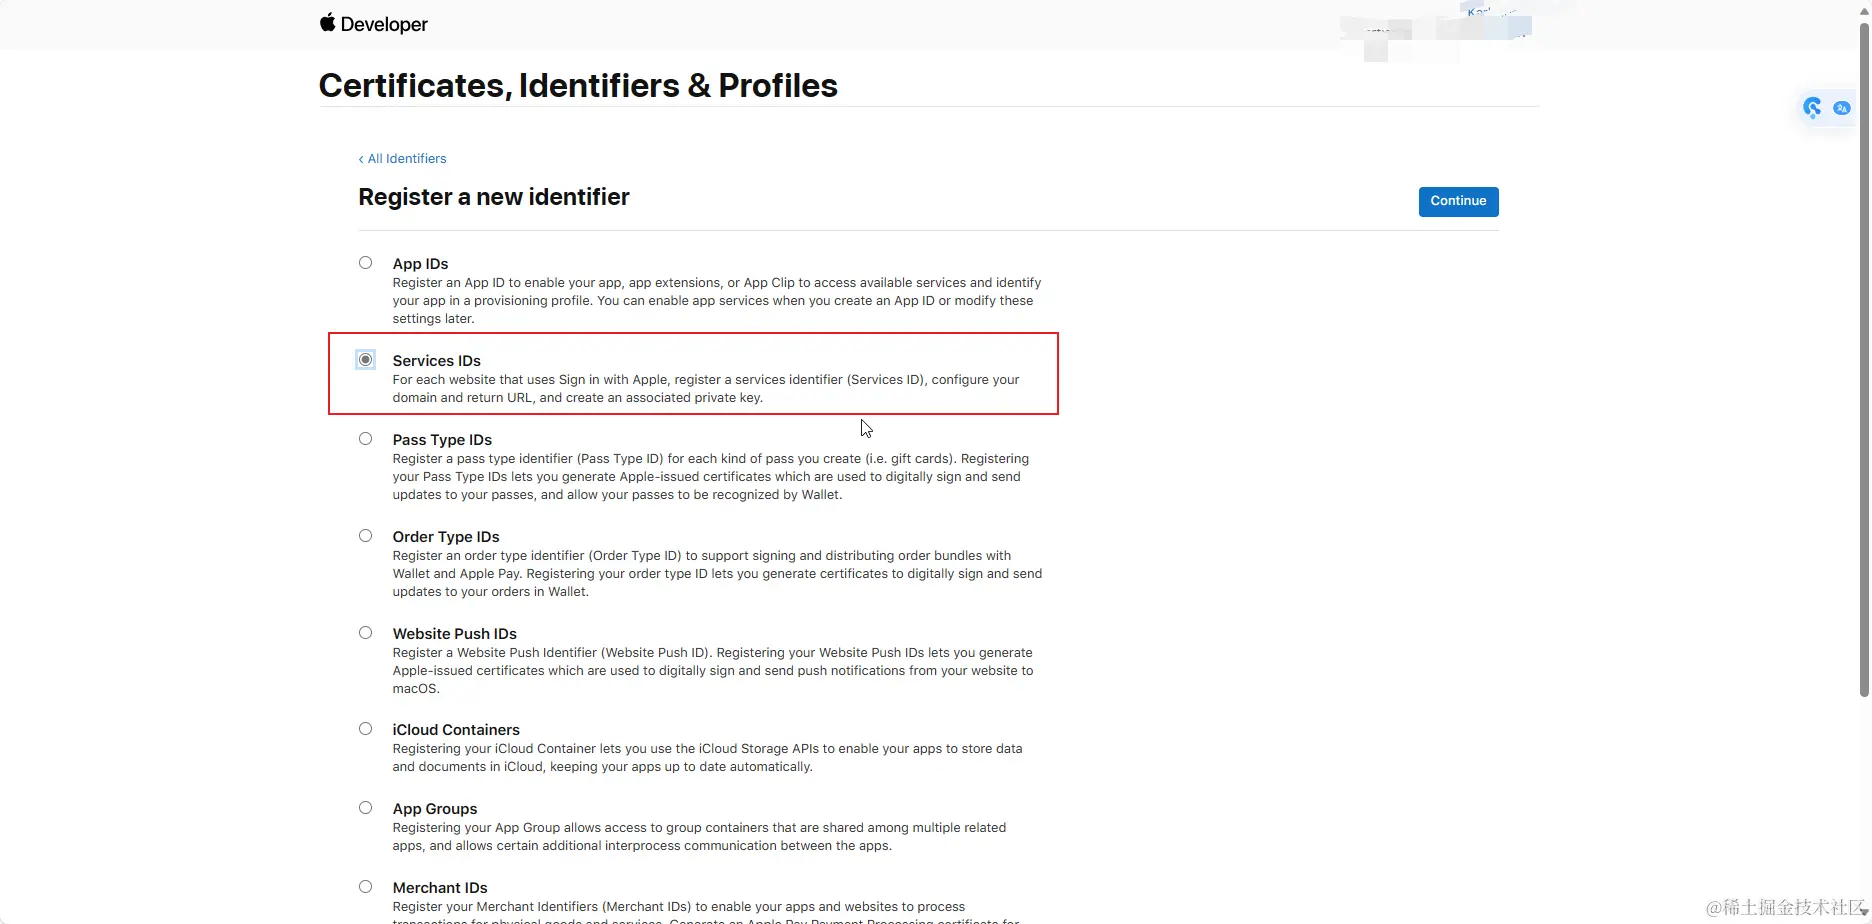Click the Pass Type IDs label
Image resolution: width=1872 pixels, height=924 pixels.
pos(442,440)
